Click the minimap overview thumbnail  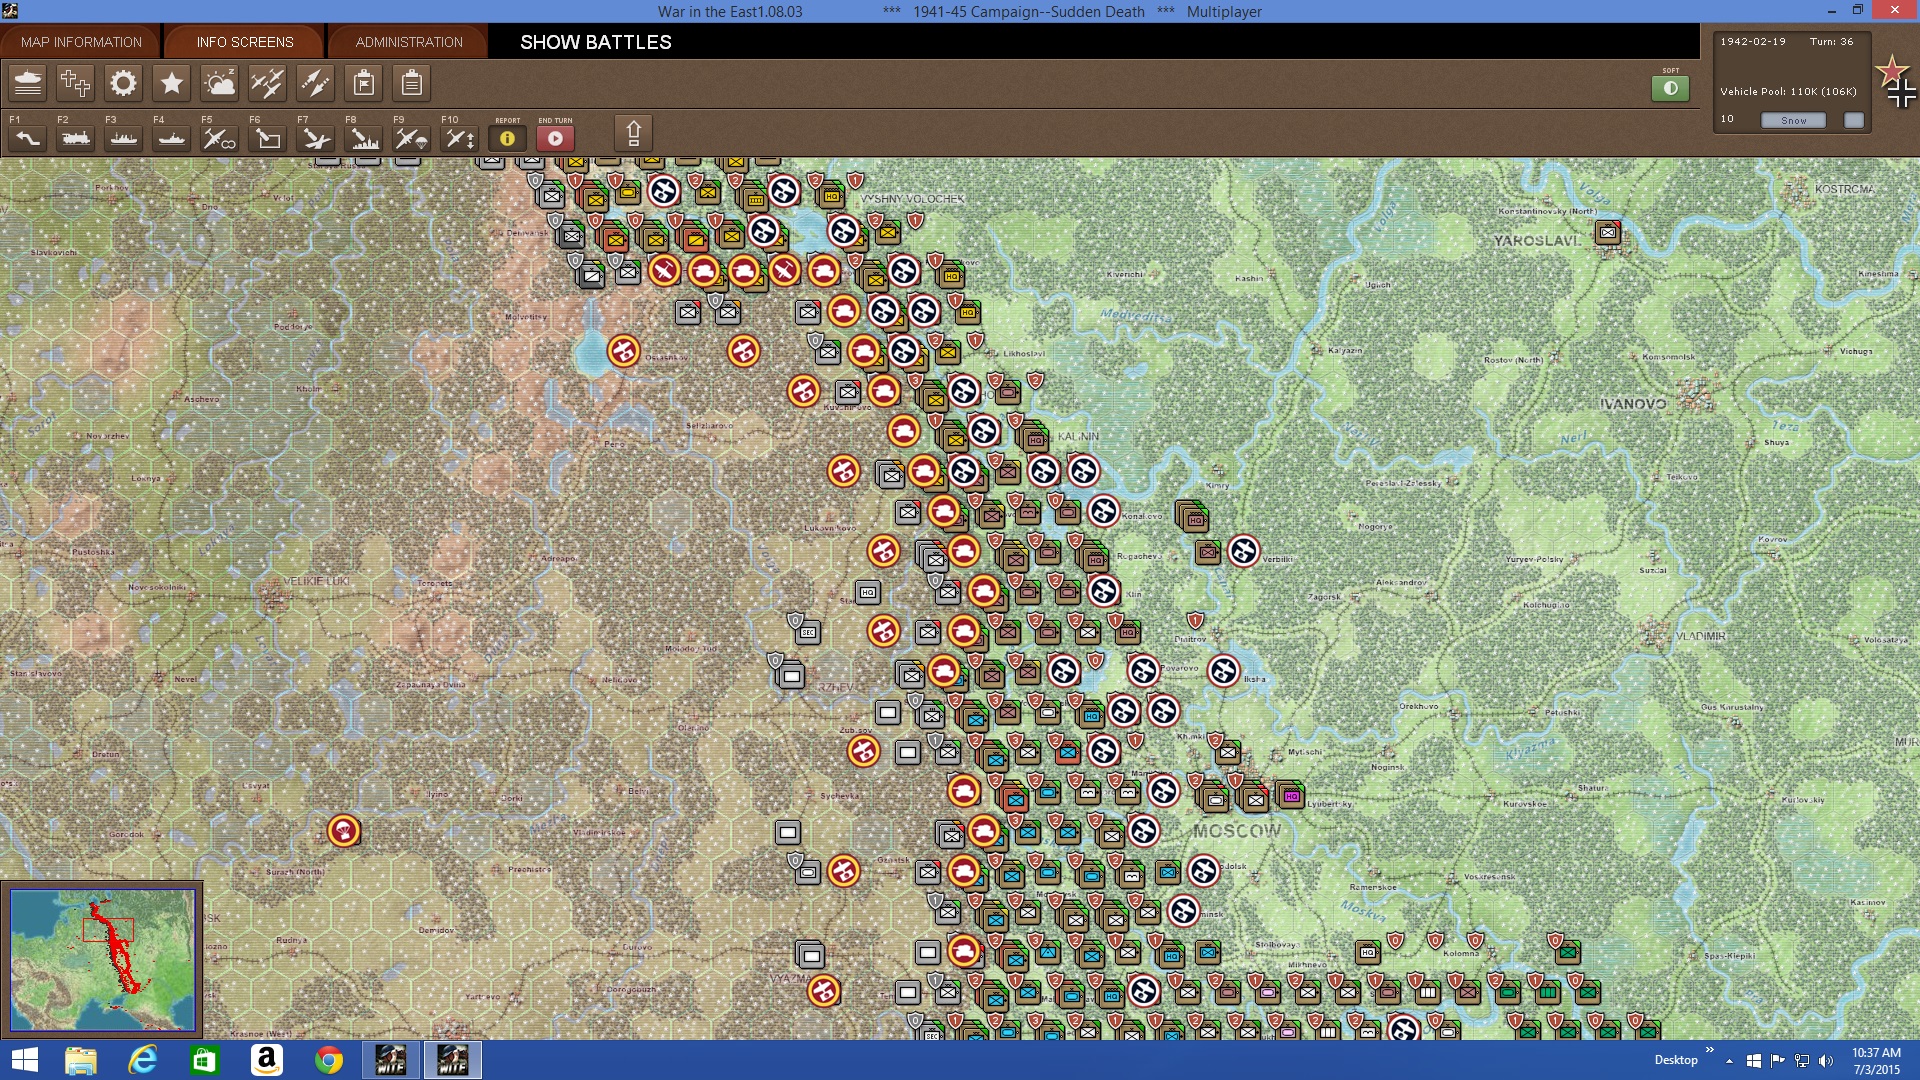point(103,960)
